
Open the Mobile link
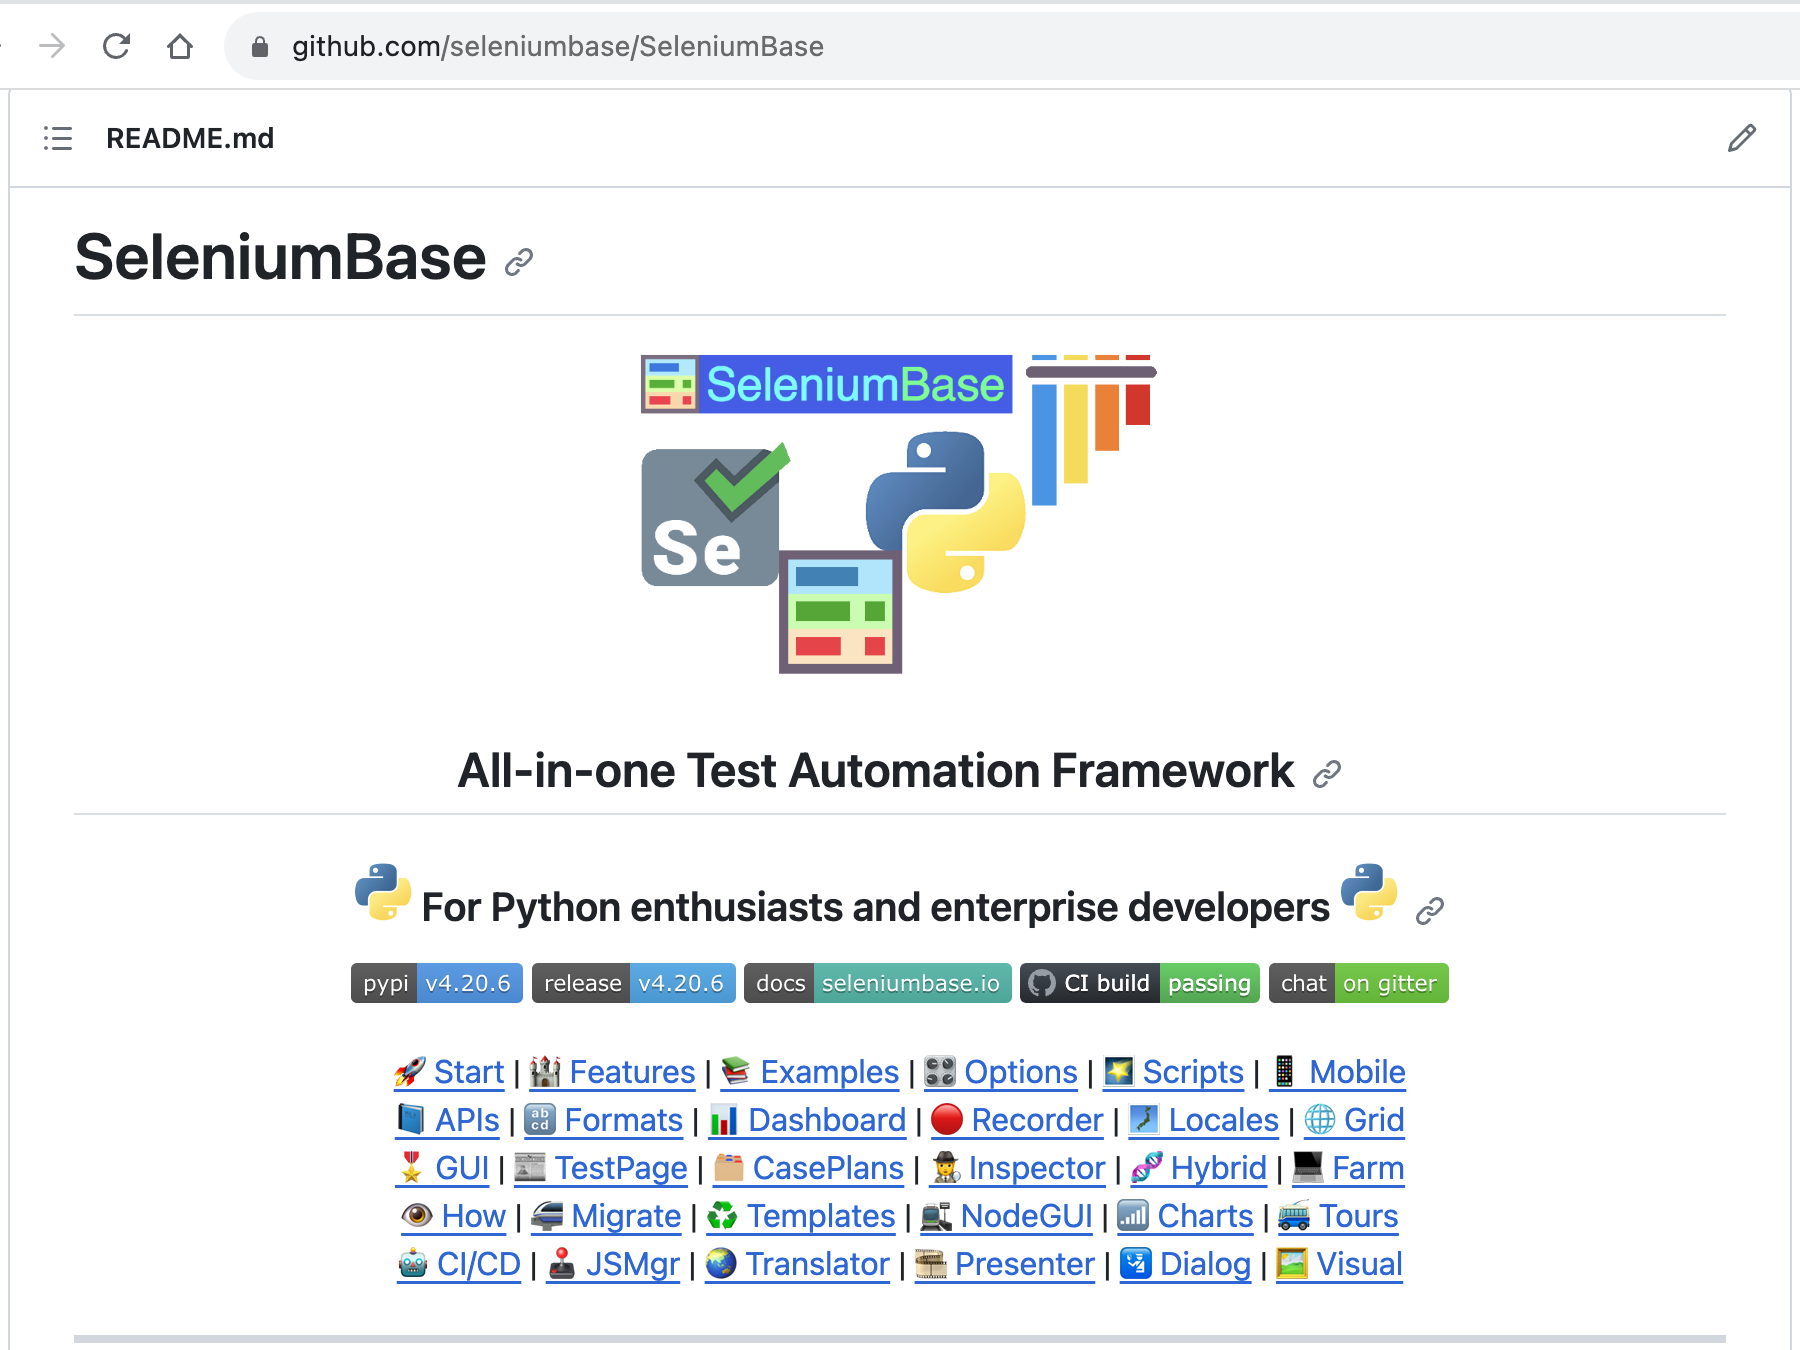pos(1337,1072)
